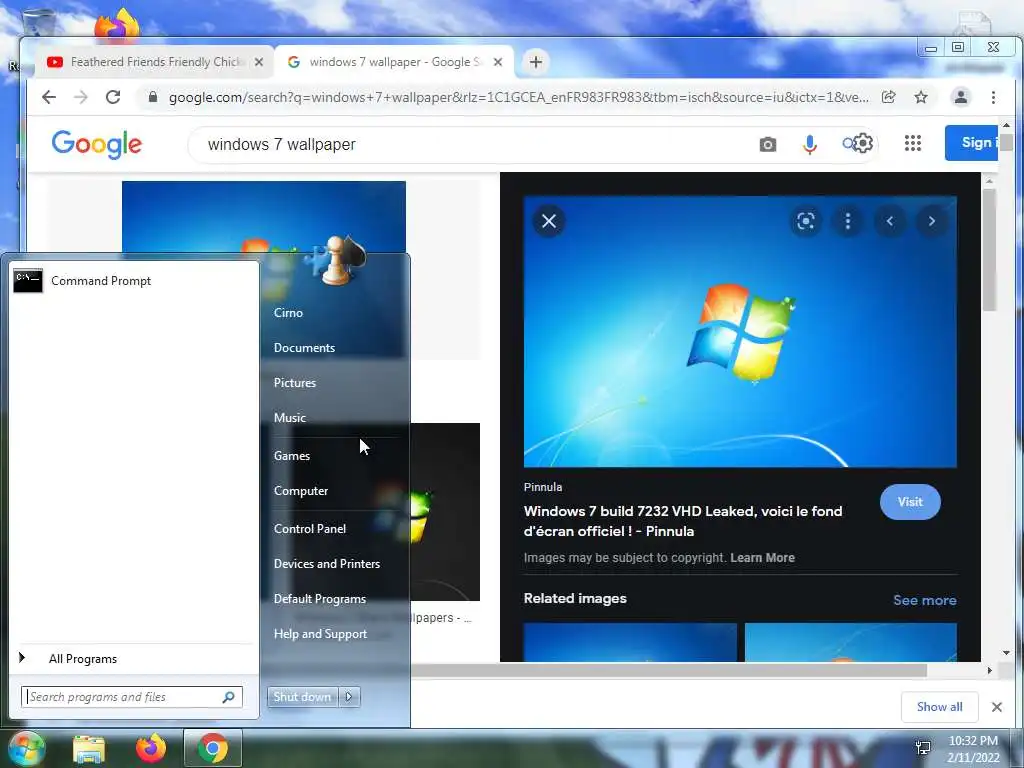
Task: Open a new Chrome tab with plus
Action: pyautogui.click(x=536, y=62)
